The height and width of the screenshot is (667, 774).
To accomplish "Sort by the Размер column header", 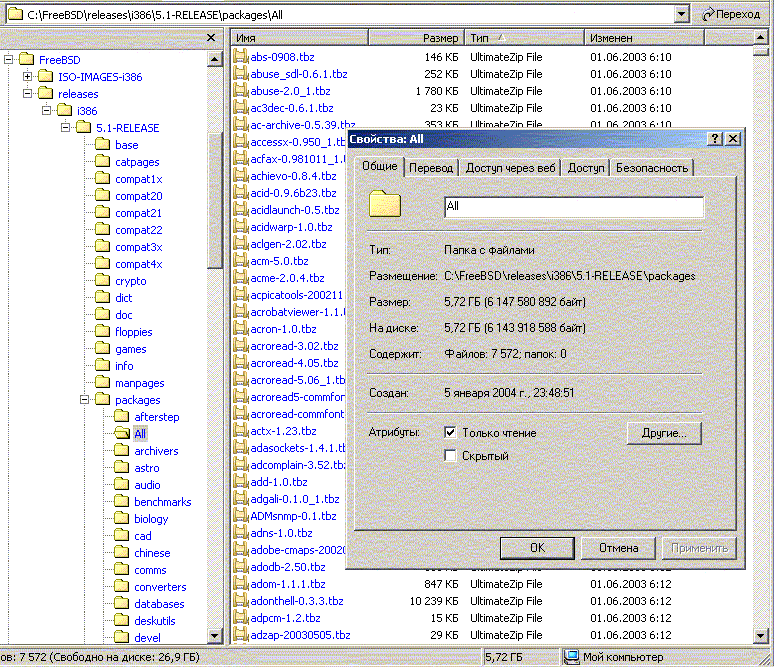I will point(415,38).
